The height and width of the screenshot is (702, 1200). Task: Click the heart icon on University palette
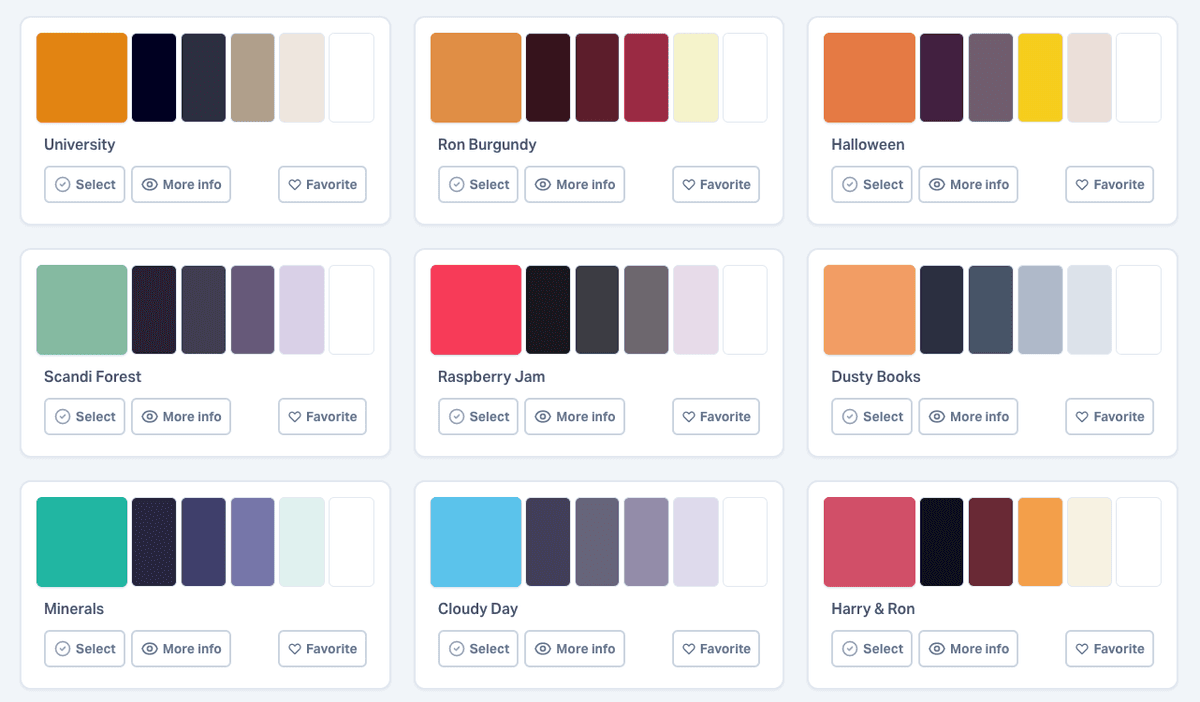tap(295, 185)
